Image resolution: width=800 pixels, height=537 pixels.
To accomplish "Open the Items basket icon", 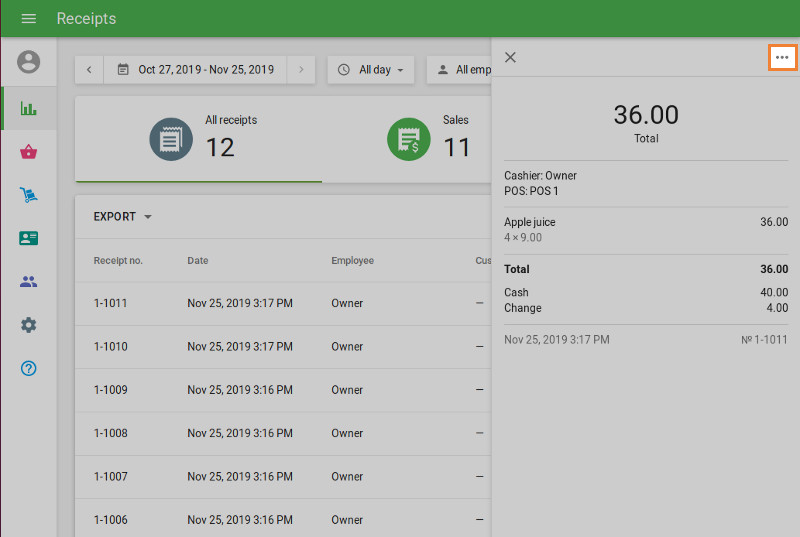I will (29, 152).
